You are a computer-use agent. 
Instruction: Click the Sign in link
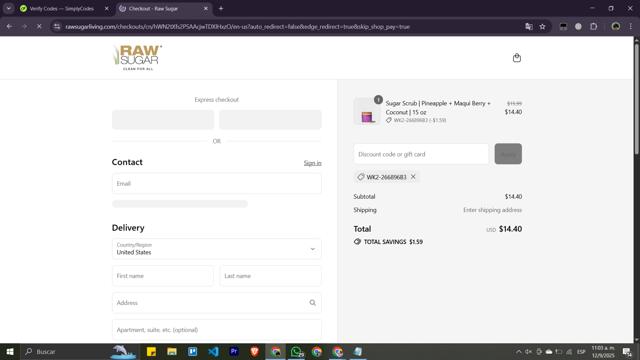pos(312,163)
